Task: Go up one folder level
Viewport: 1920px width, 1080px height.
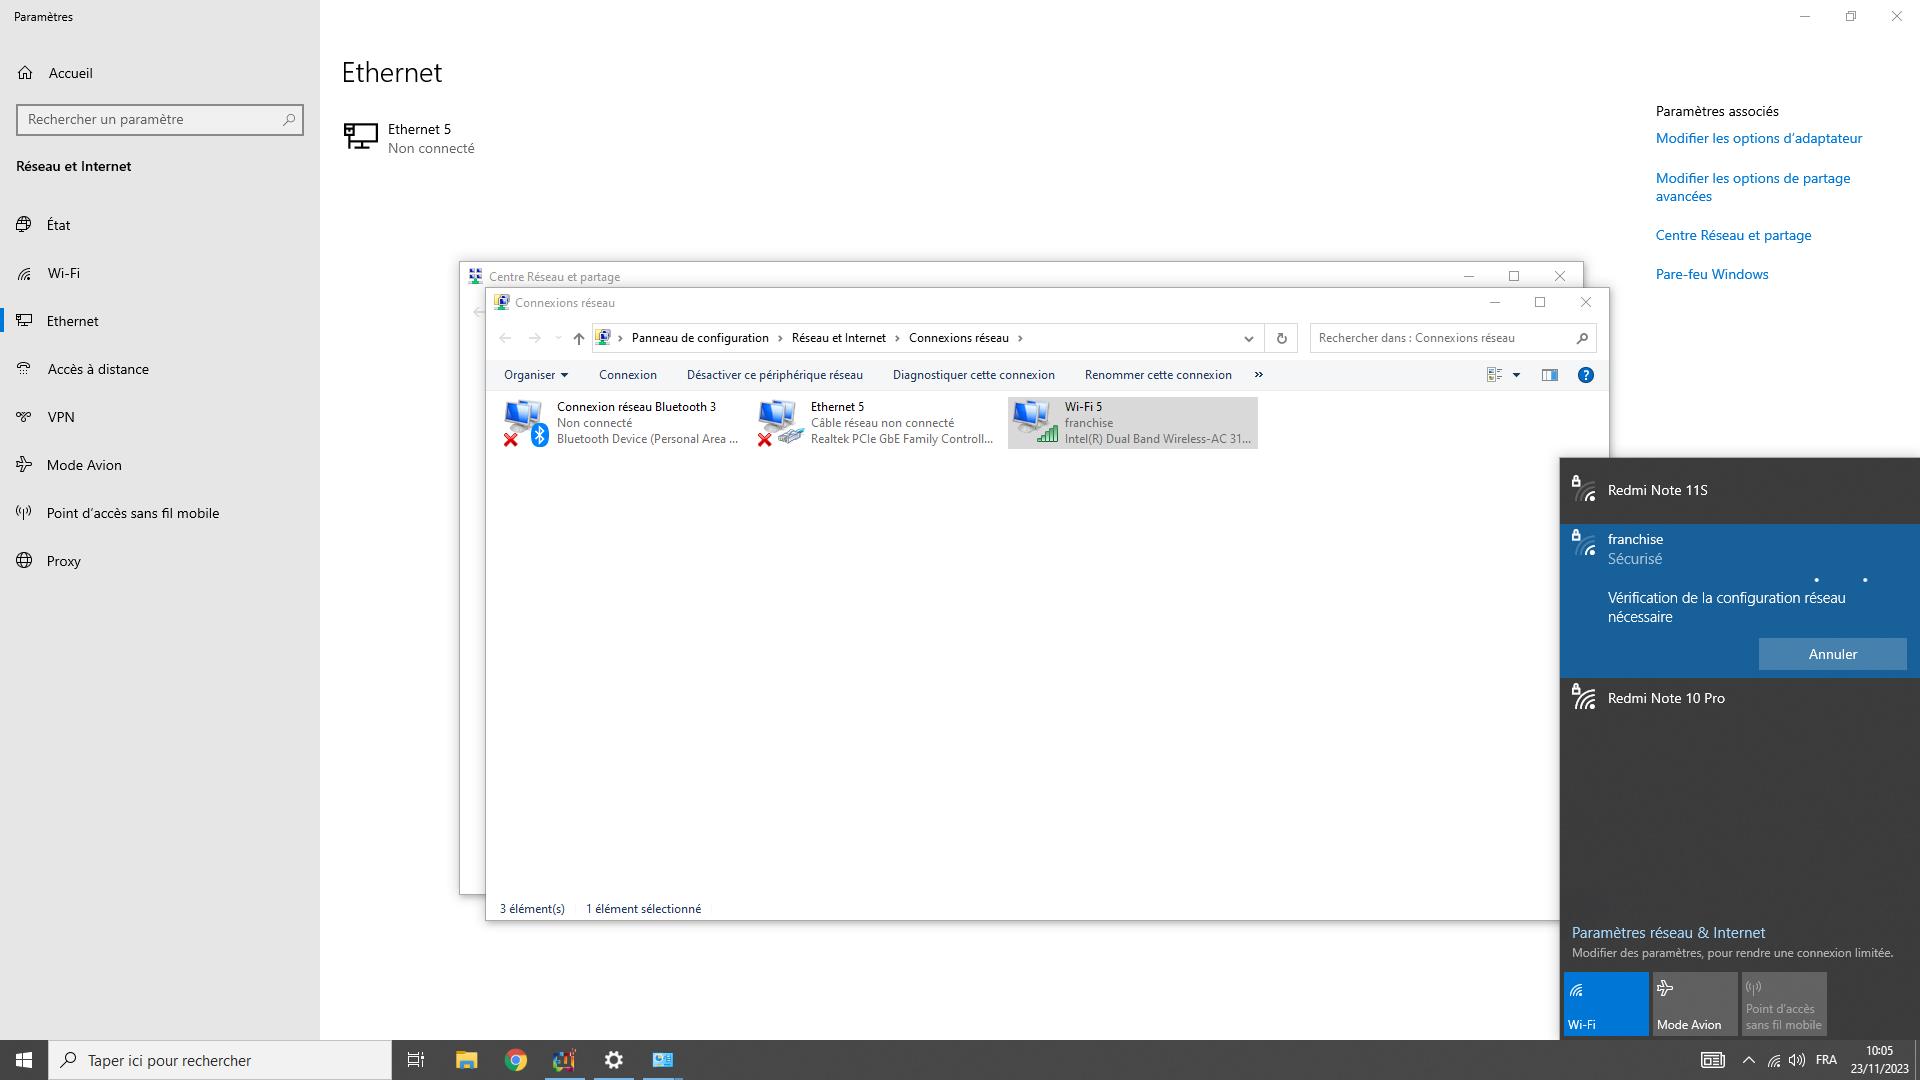Action: click(578, 338)
